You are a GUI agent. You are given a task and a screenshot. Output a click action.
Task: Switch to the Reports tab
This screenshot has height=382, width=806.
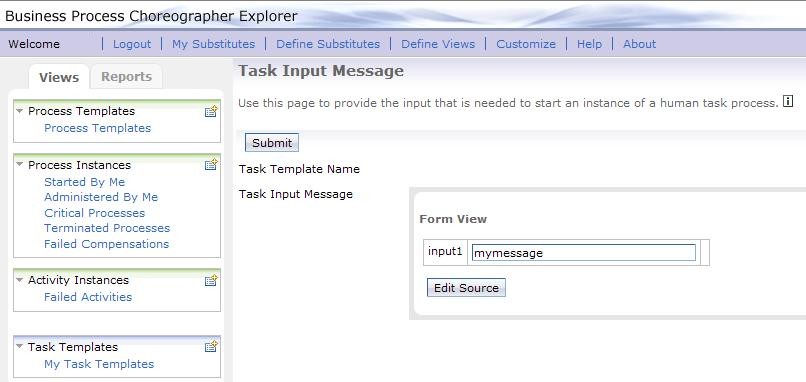click(126, 77)
